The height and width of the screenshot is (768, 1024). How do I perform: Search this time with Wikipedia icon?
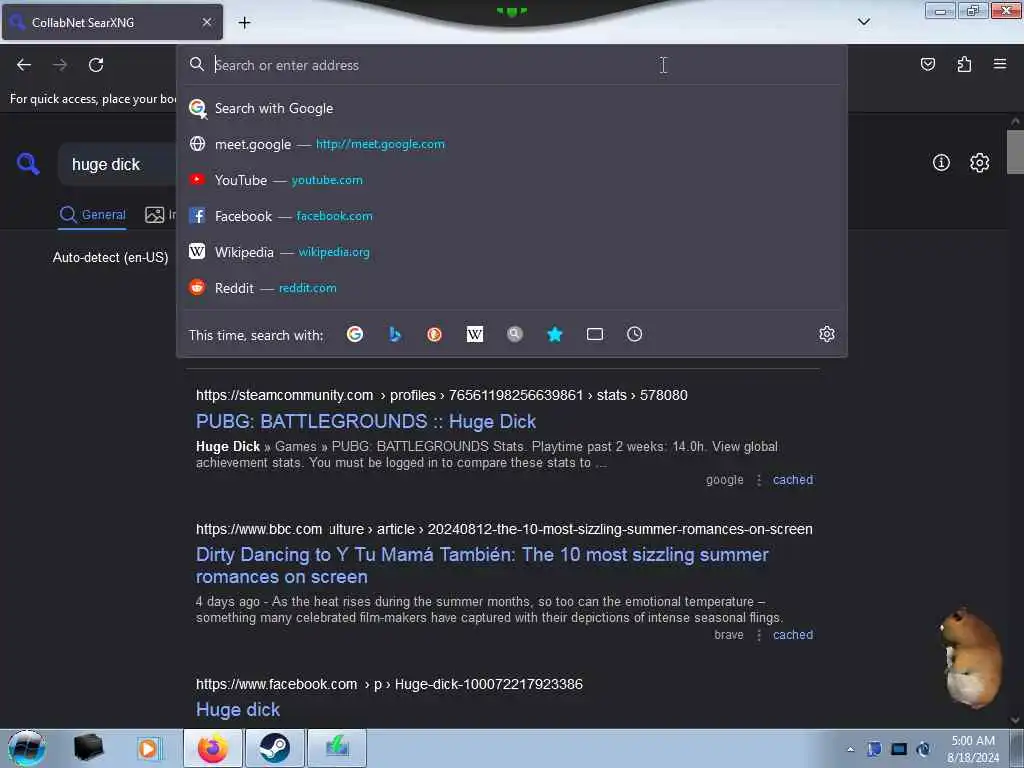point(475,334)
